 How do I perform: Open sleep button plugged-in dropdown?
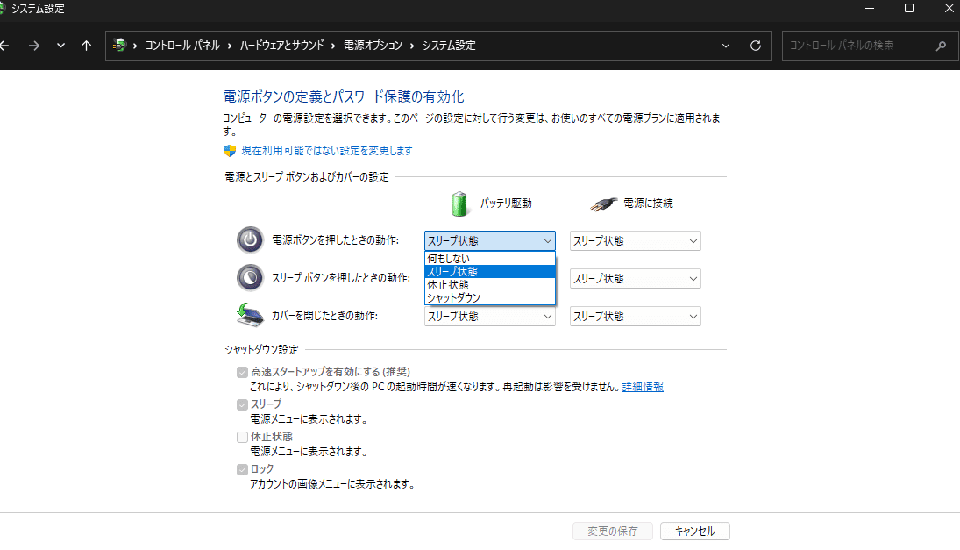click(x=635, y=279)
